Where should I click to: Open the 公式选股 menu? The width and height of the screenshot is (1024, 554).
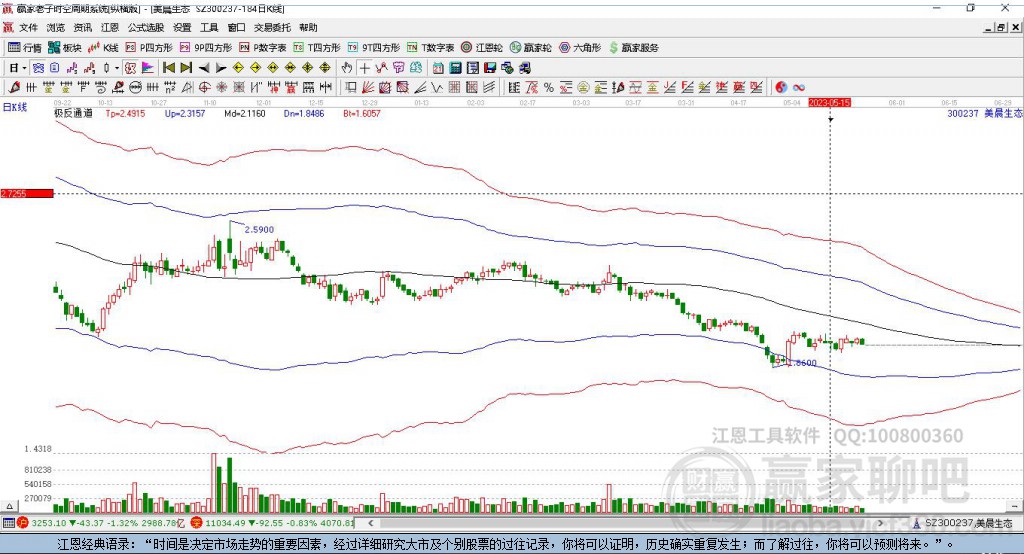[x=146, y=27]
